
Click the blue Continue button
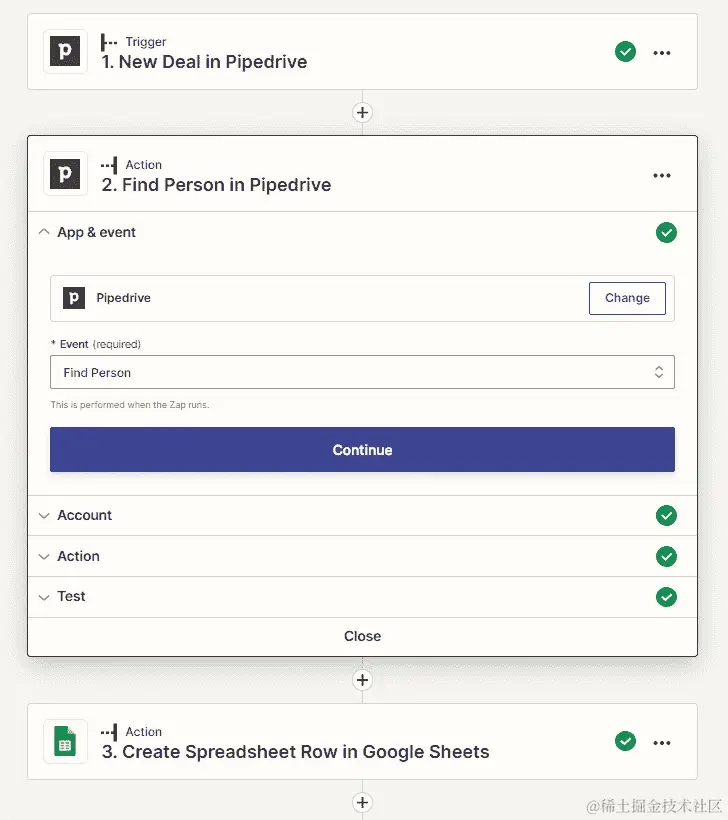coord(362,450)
